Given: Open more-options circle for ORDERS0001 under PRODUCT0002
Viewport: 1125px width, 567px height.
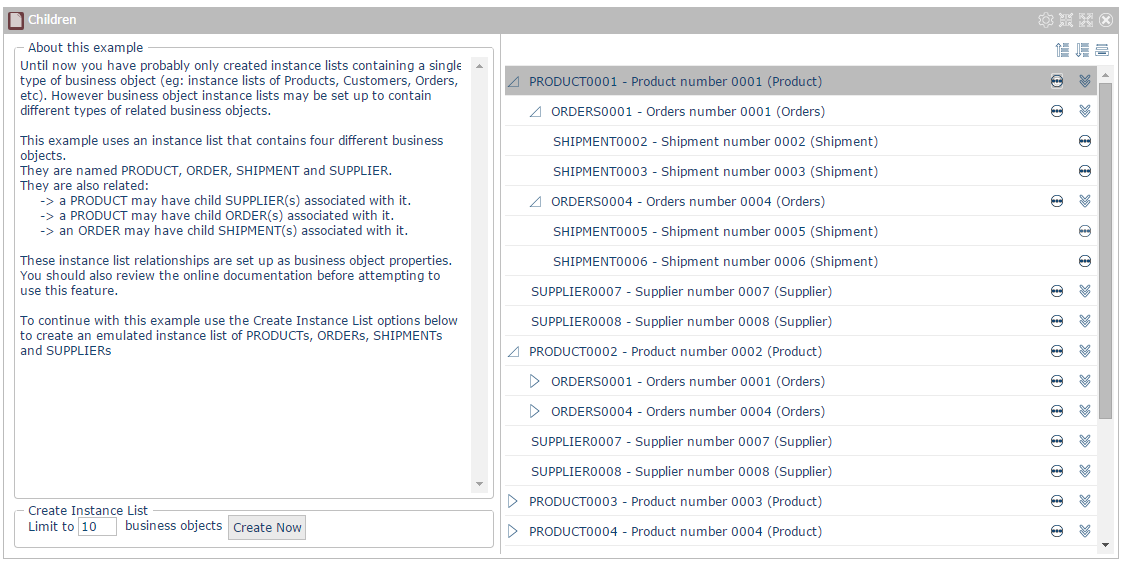Looking at the screenshot, I should 1057,382.
